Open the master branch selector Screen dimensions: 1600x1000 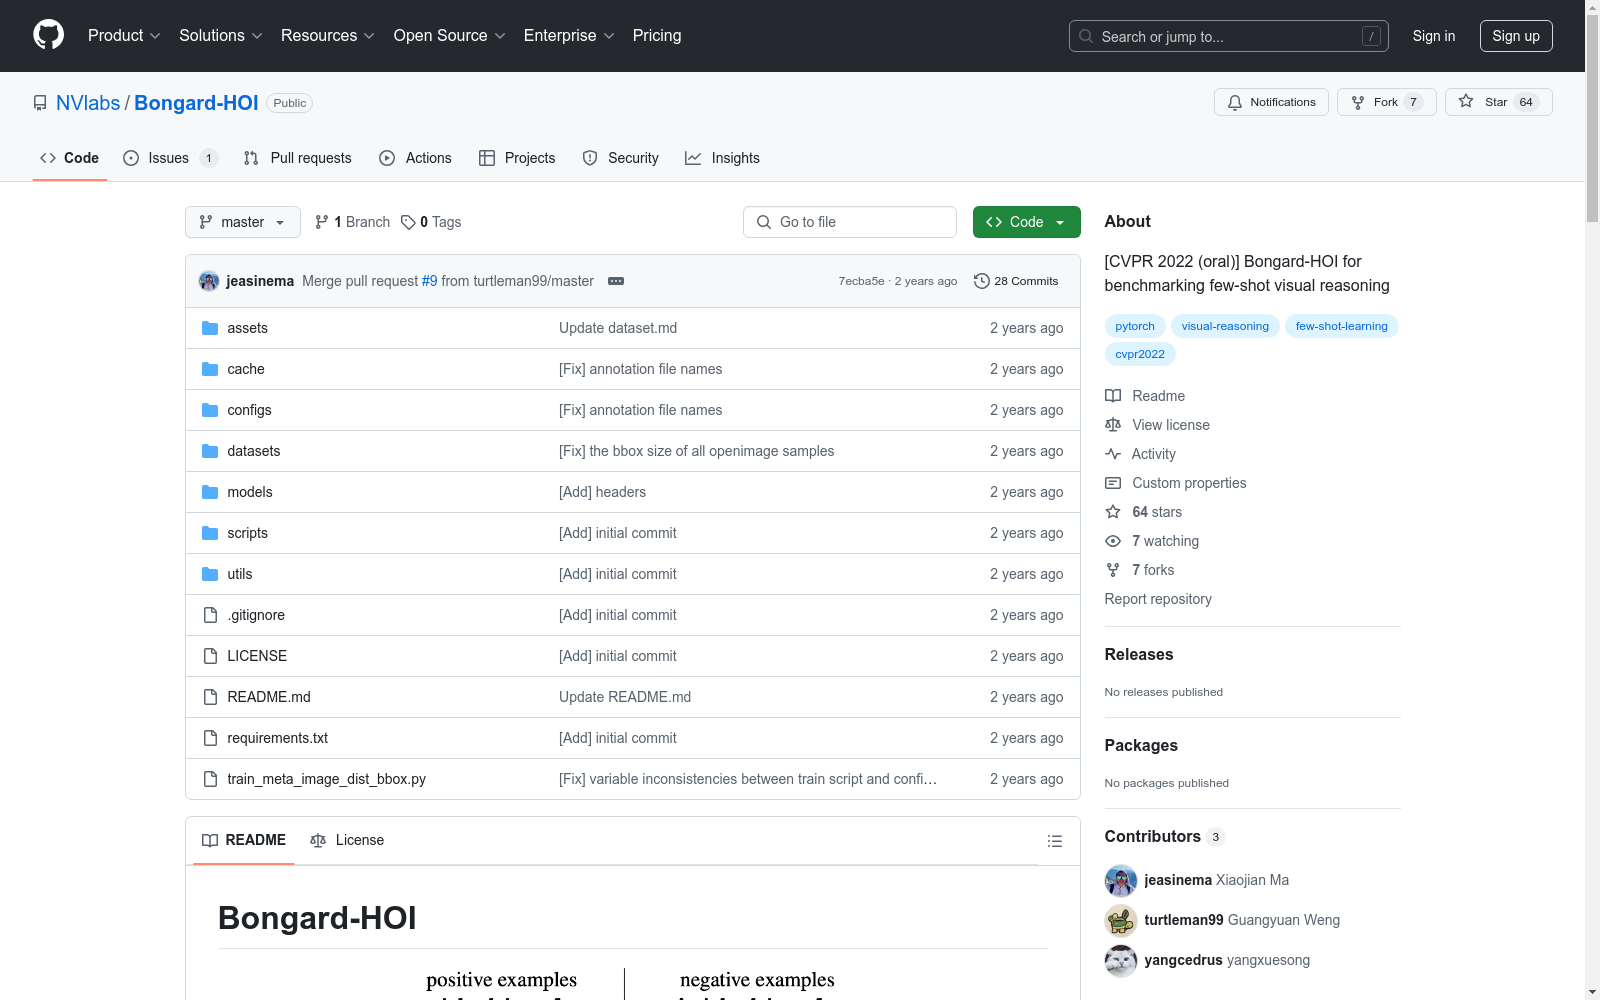coord(243,222)
